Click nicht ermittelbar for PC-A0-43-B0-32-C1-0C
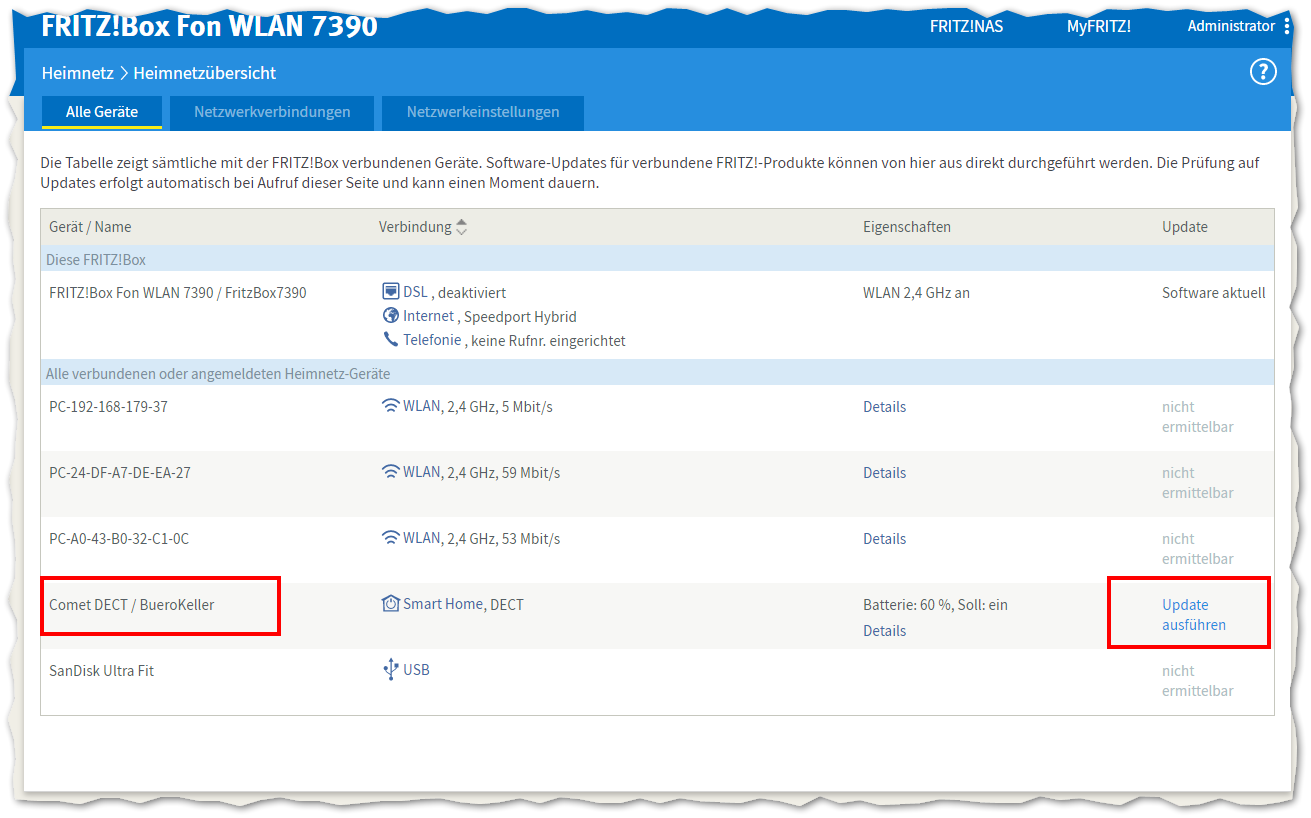 coord(1198,549)
